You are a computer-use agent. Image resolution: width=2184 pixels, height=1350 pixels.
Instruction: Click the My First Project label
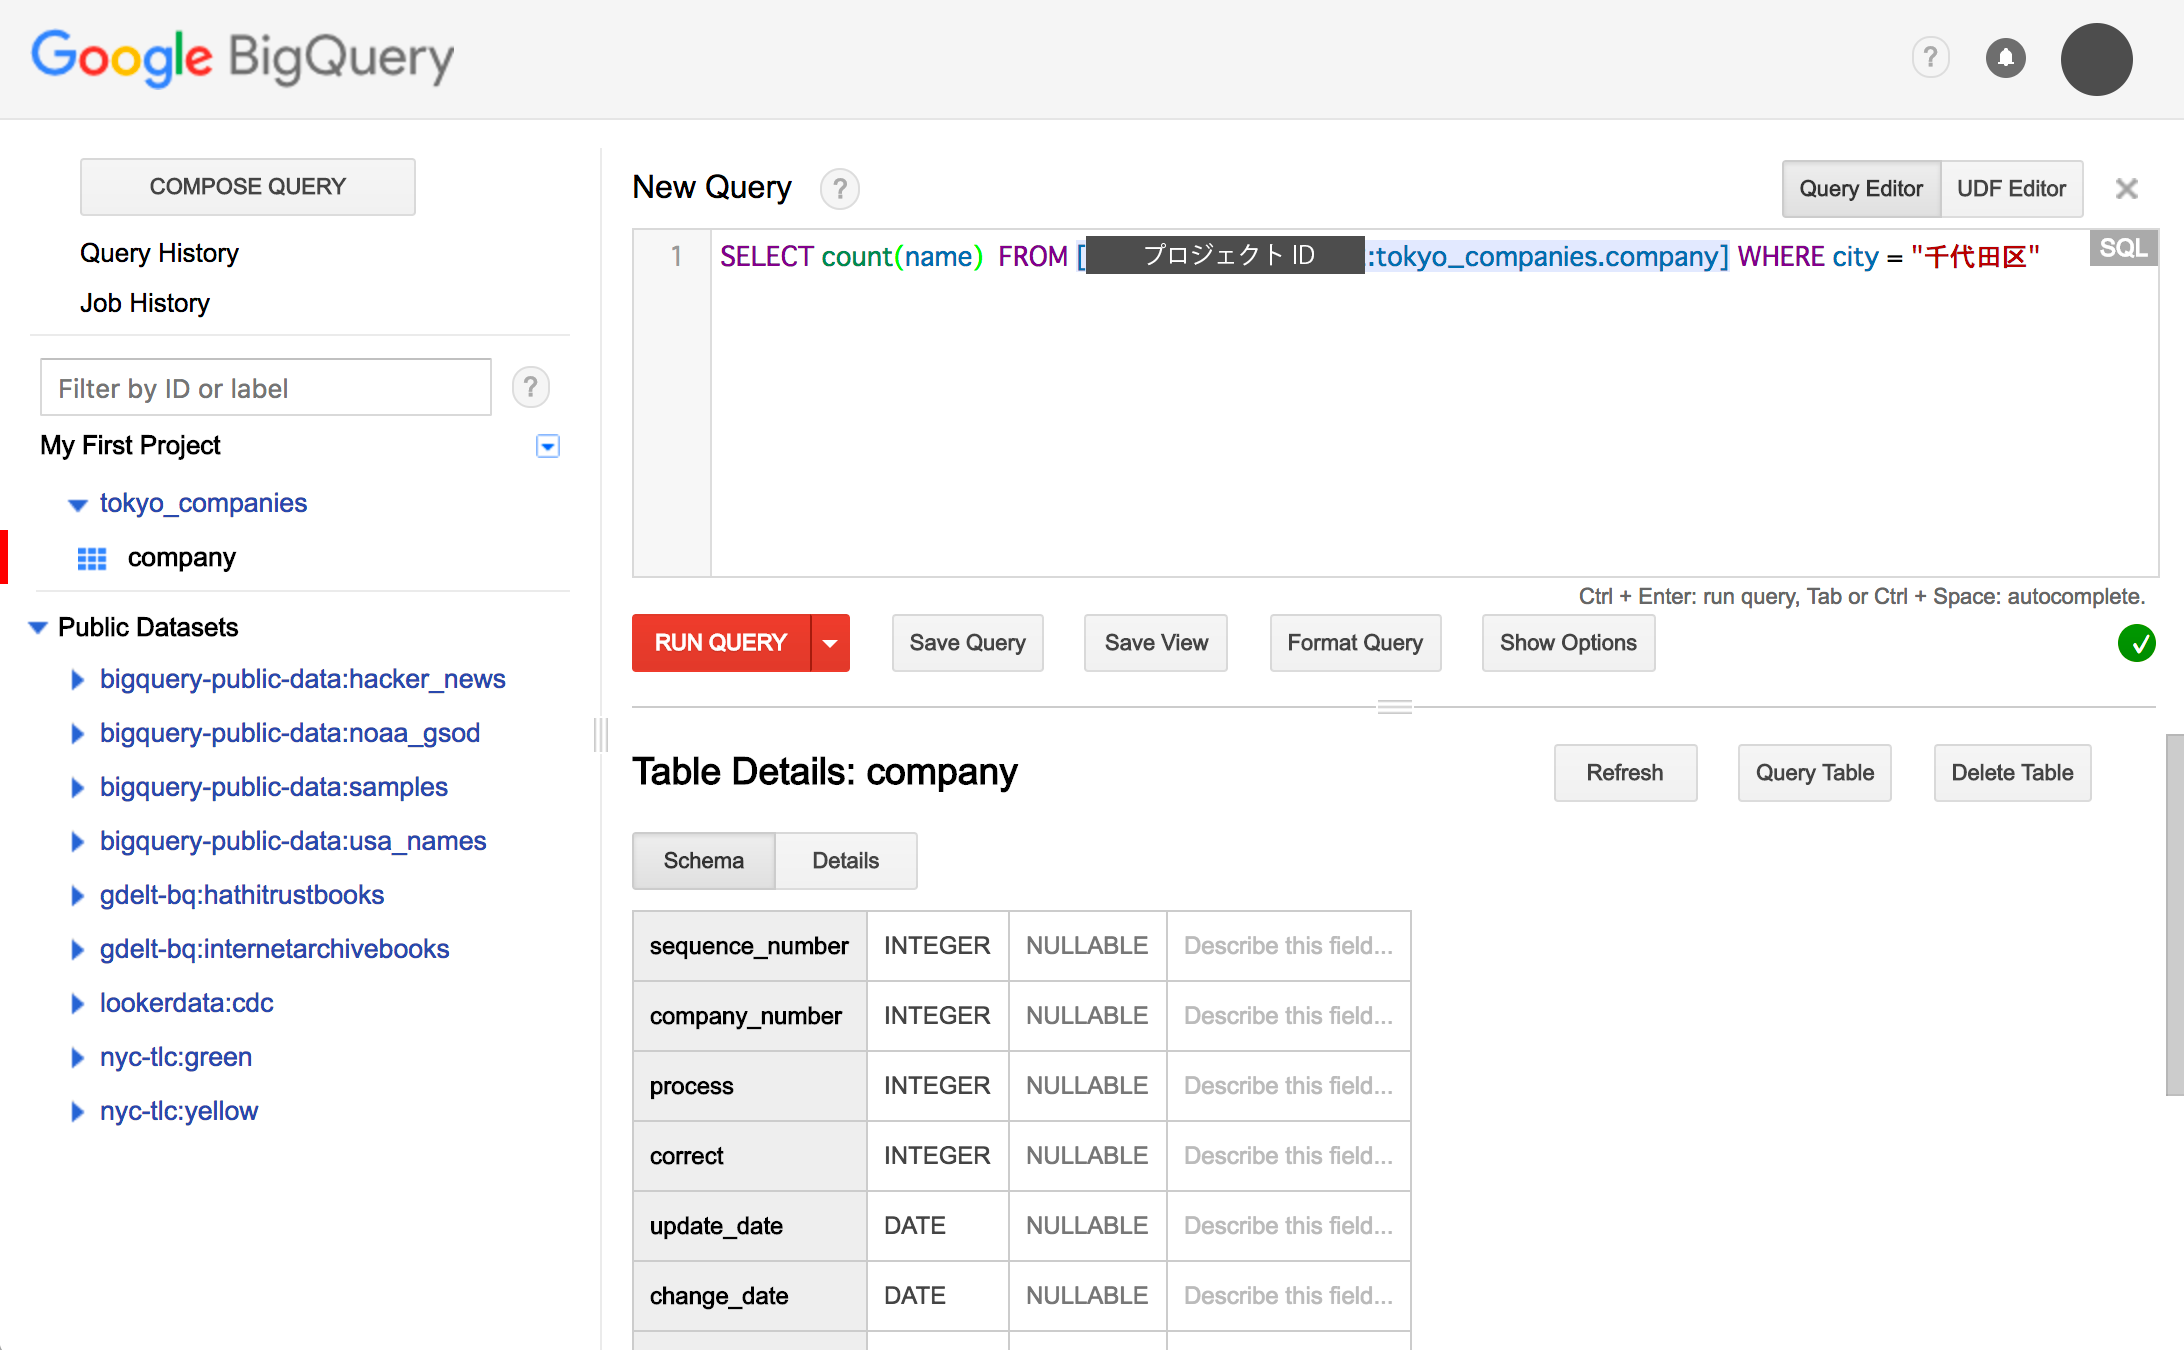click(x=130, y=445)
